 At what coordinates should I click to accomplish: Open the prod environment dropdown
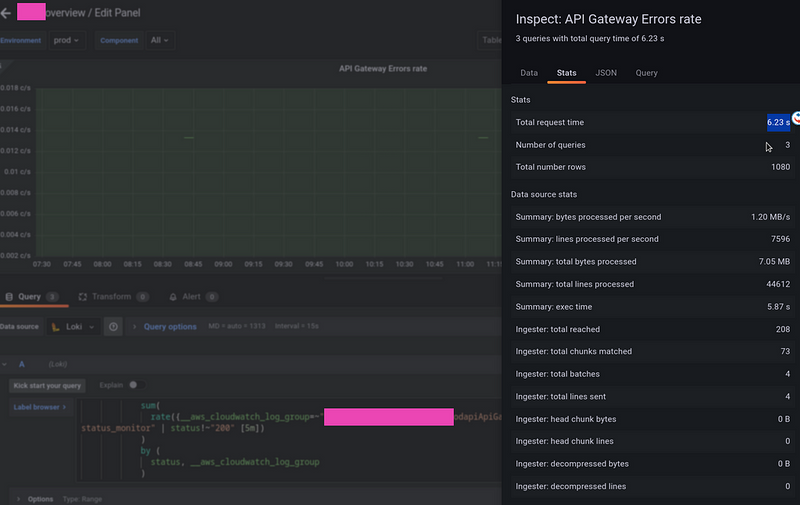pos(66,40)
